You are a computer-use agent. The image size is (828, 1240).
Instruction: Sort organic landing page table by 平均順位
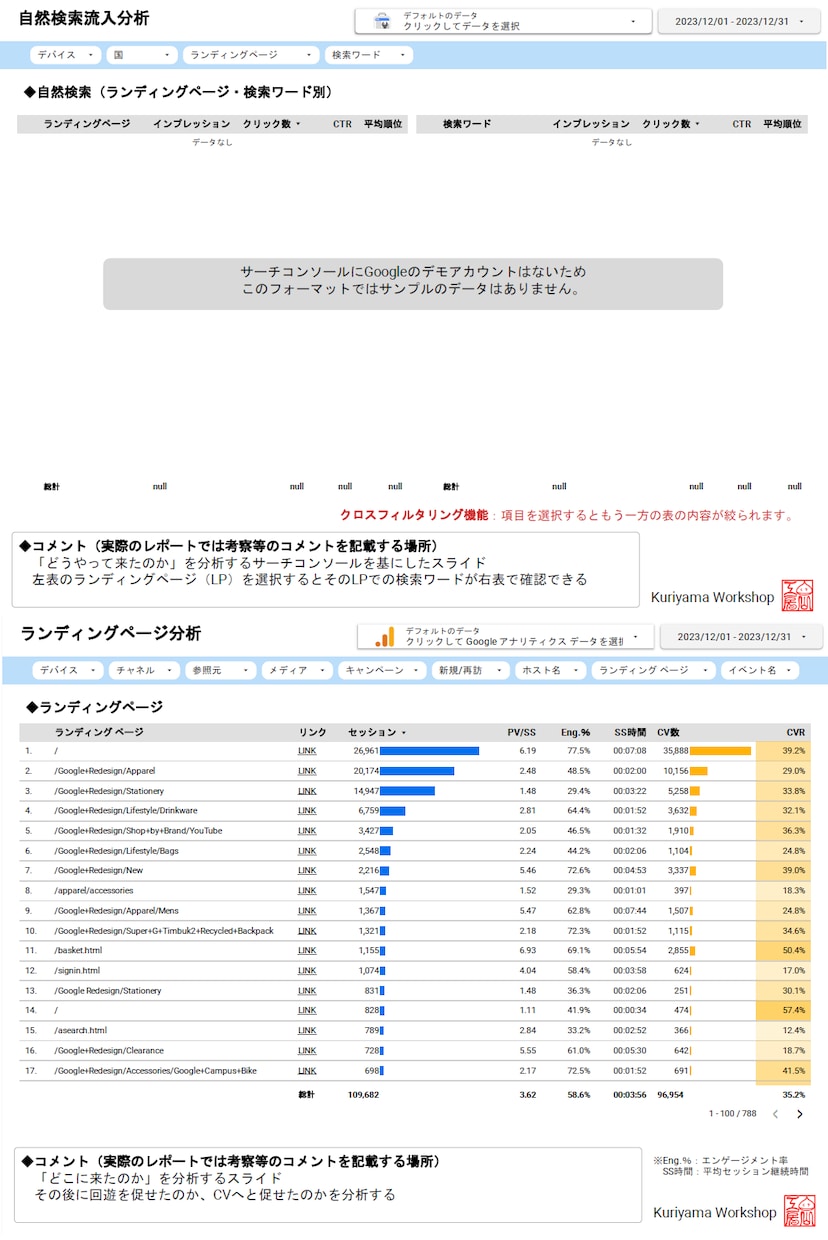[x=383, y=124]
